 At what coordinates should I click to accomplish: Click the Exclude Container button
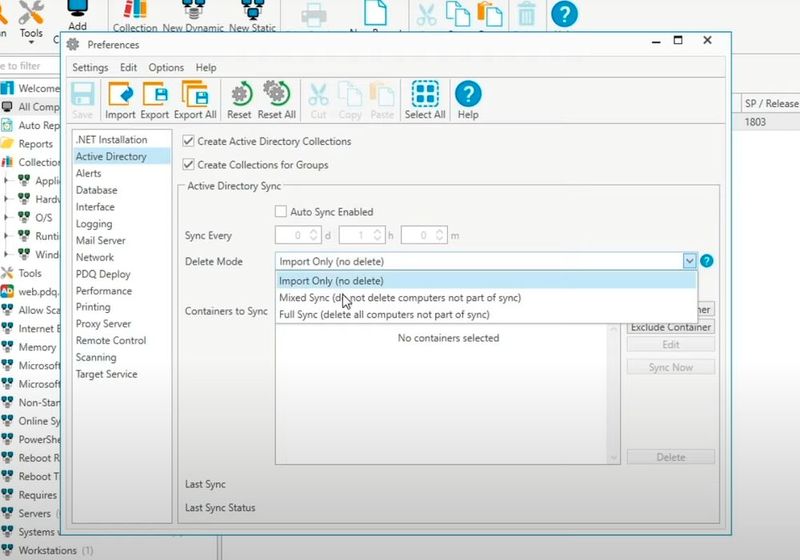click(x=670, y=327)
